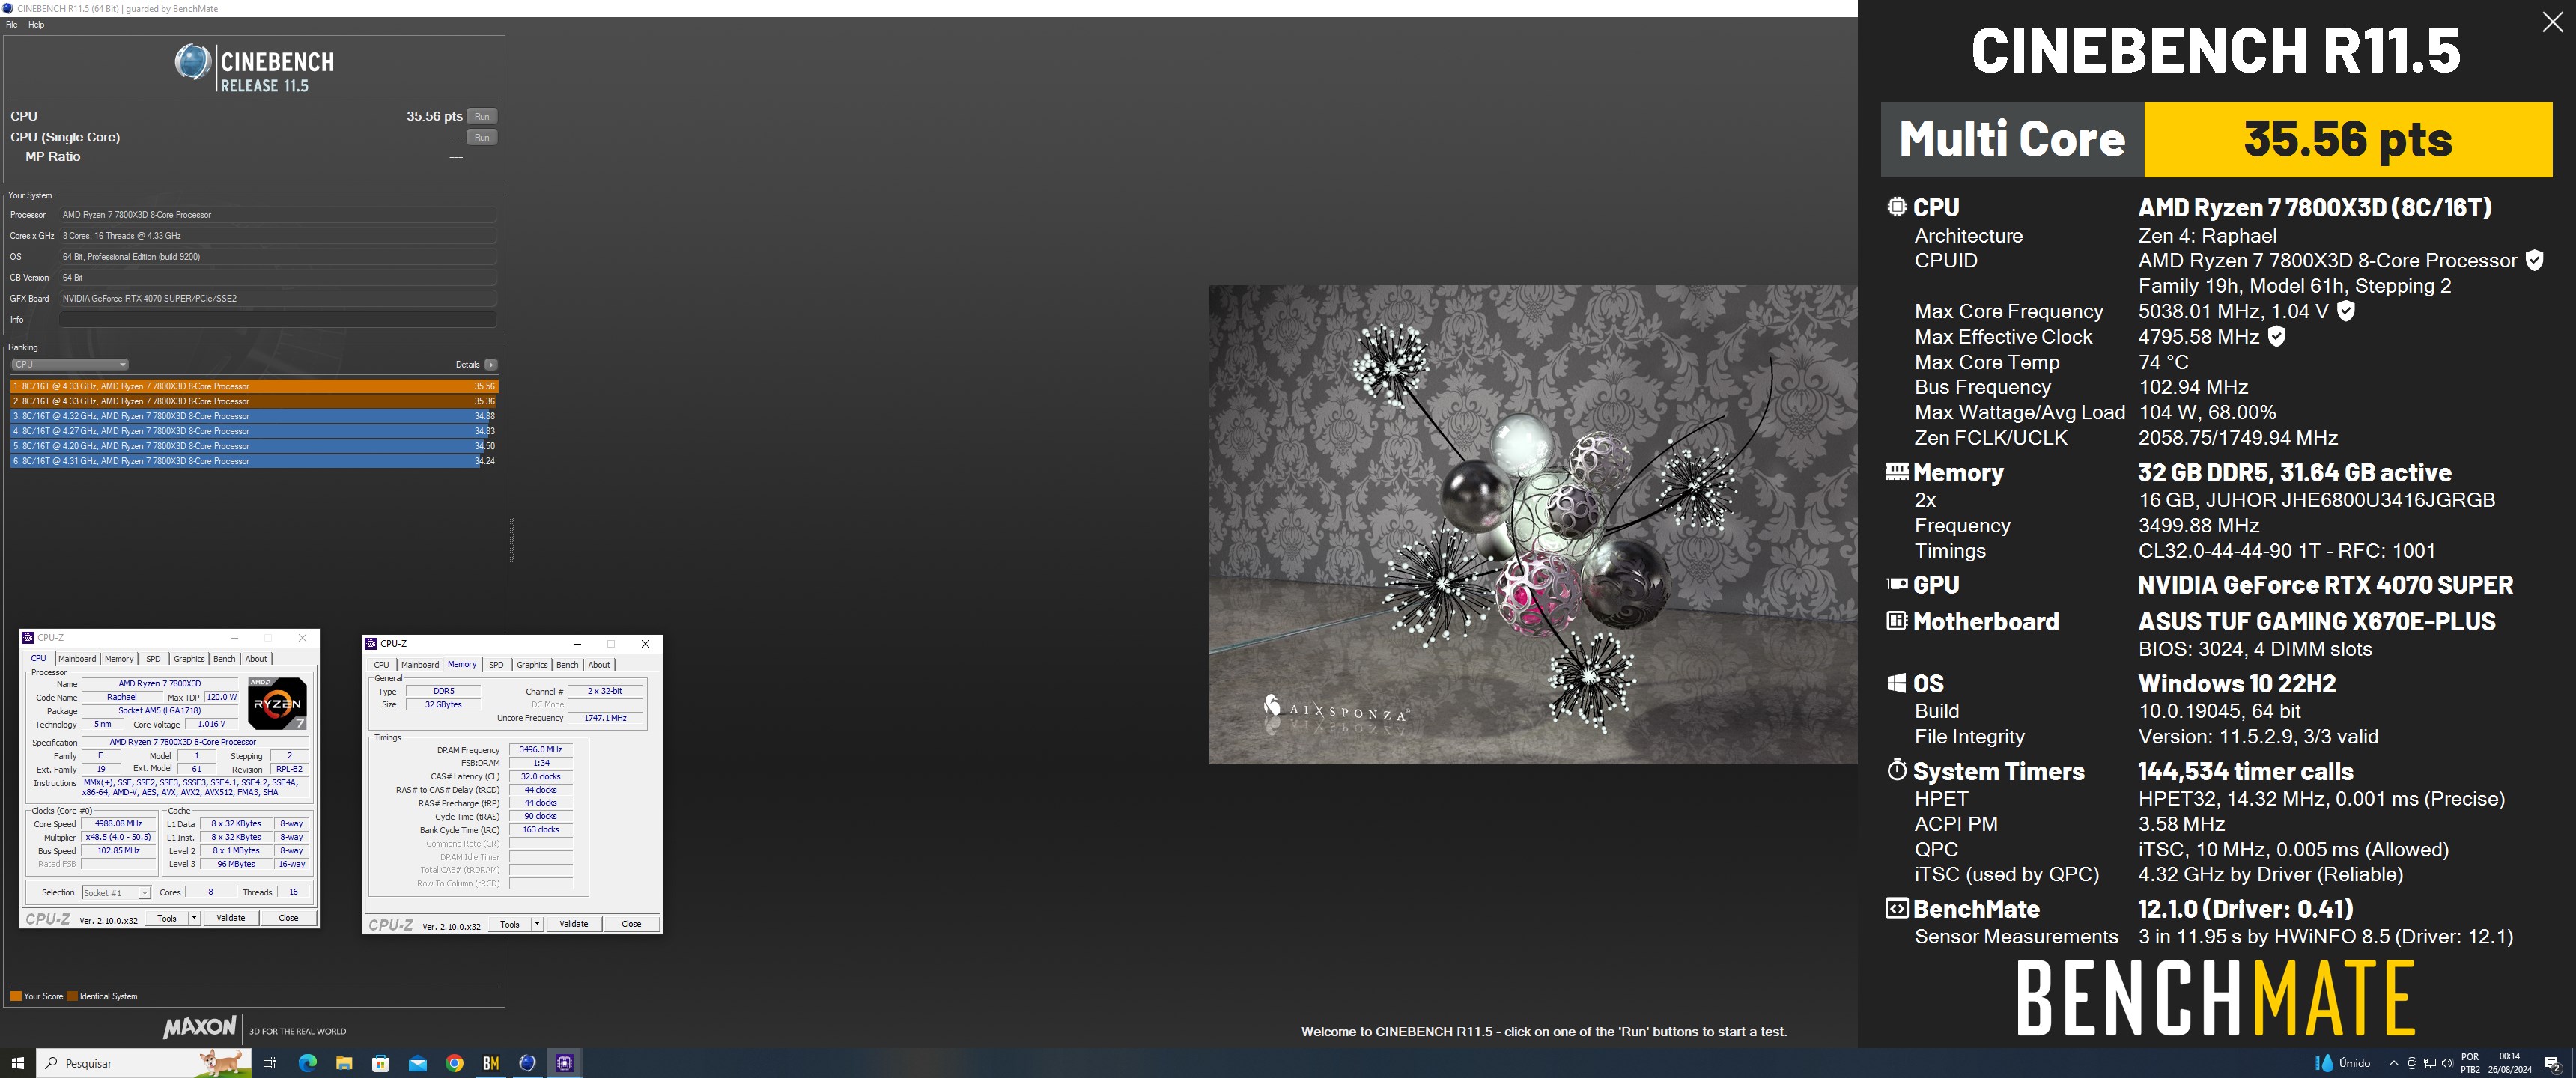Open Google Chrome from taskbar

[455, 1063]
